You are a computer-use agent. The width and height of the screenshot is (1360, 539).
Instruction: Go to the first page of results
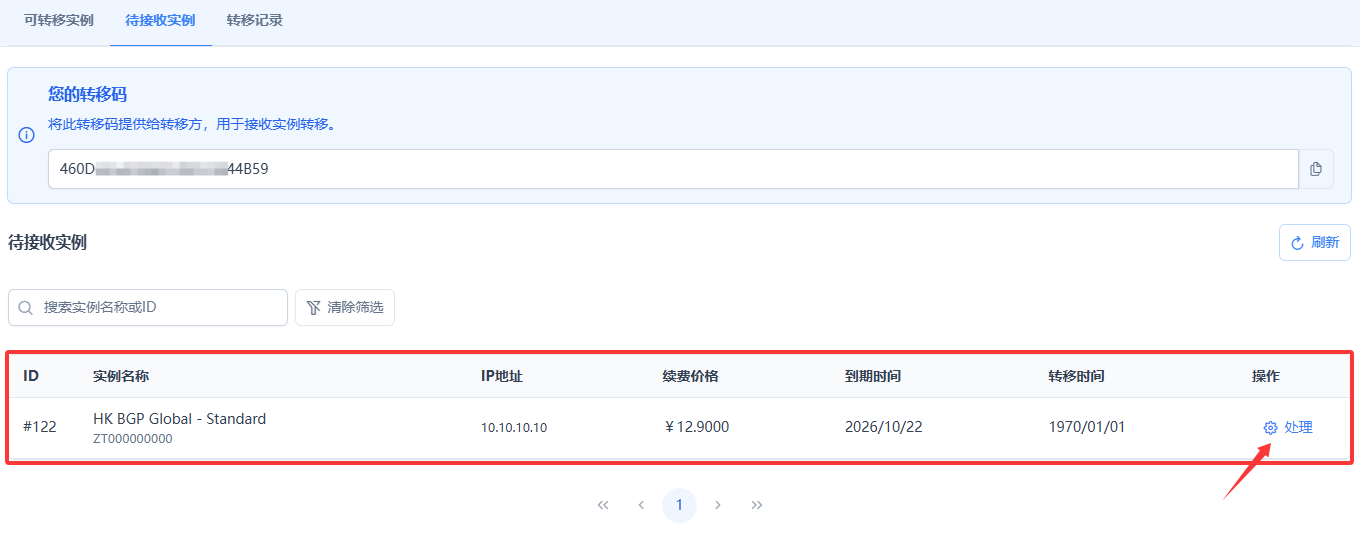click(603, 505)
